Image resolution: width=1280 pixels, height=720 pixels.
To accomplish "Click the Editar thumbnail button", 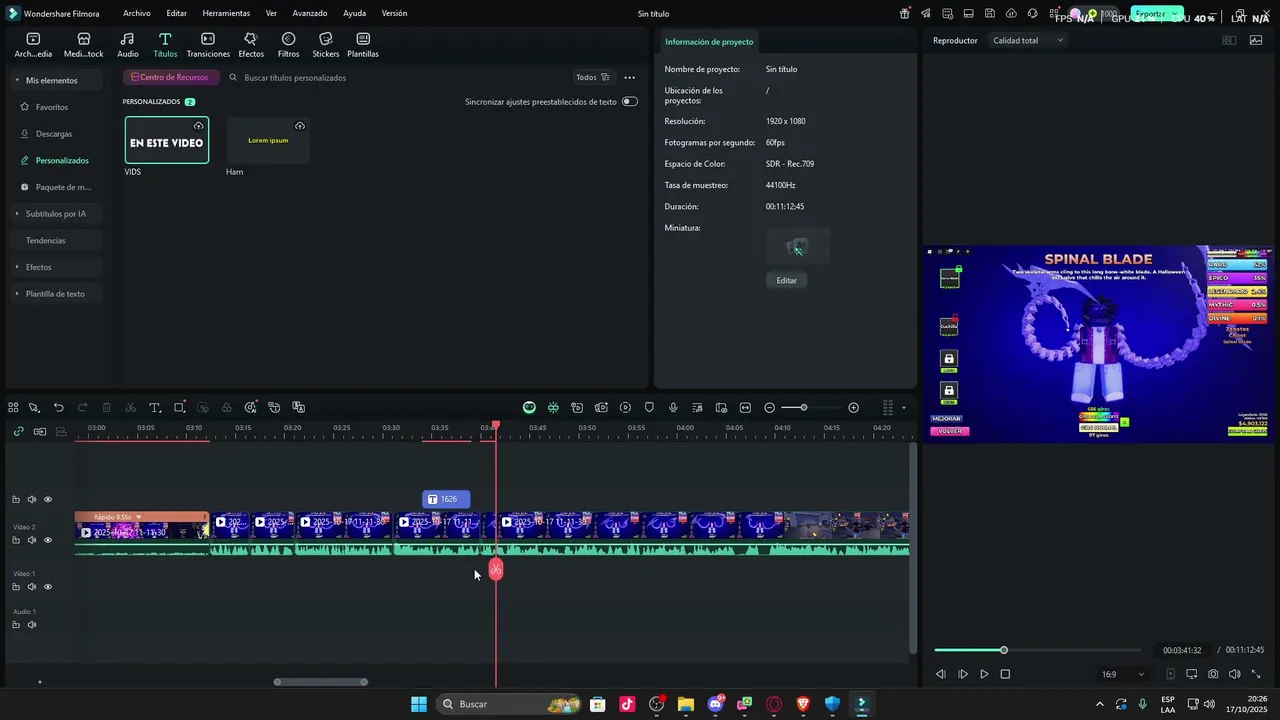I will 787,280.
